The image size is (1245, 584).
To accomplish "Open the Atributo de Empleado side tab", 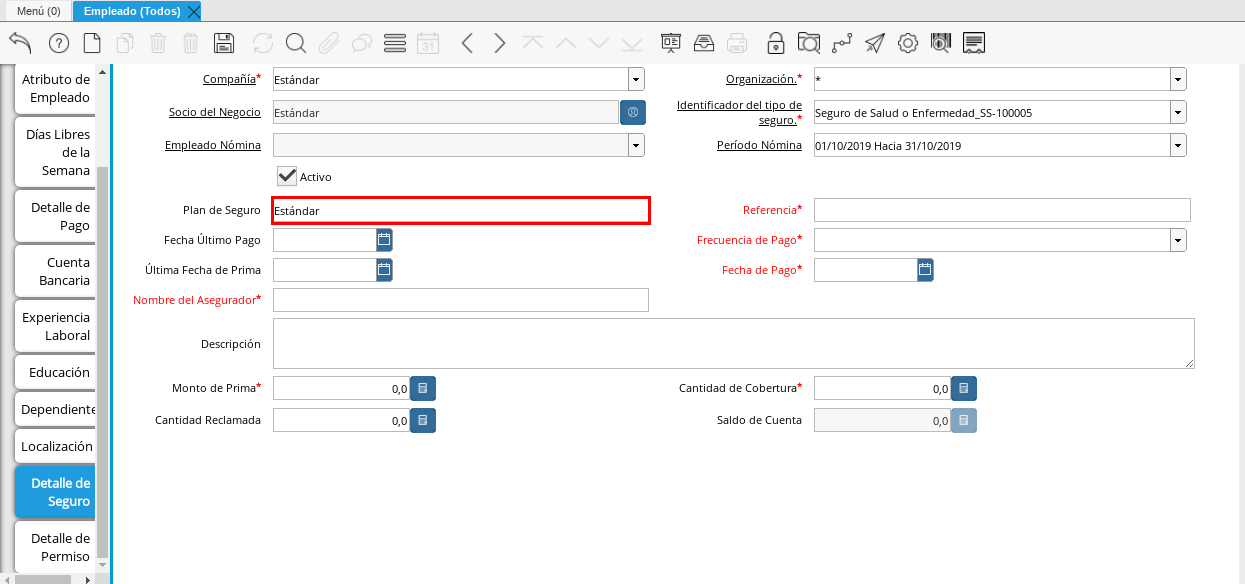I will (55, 88).
